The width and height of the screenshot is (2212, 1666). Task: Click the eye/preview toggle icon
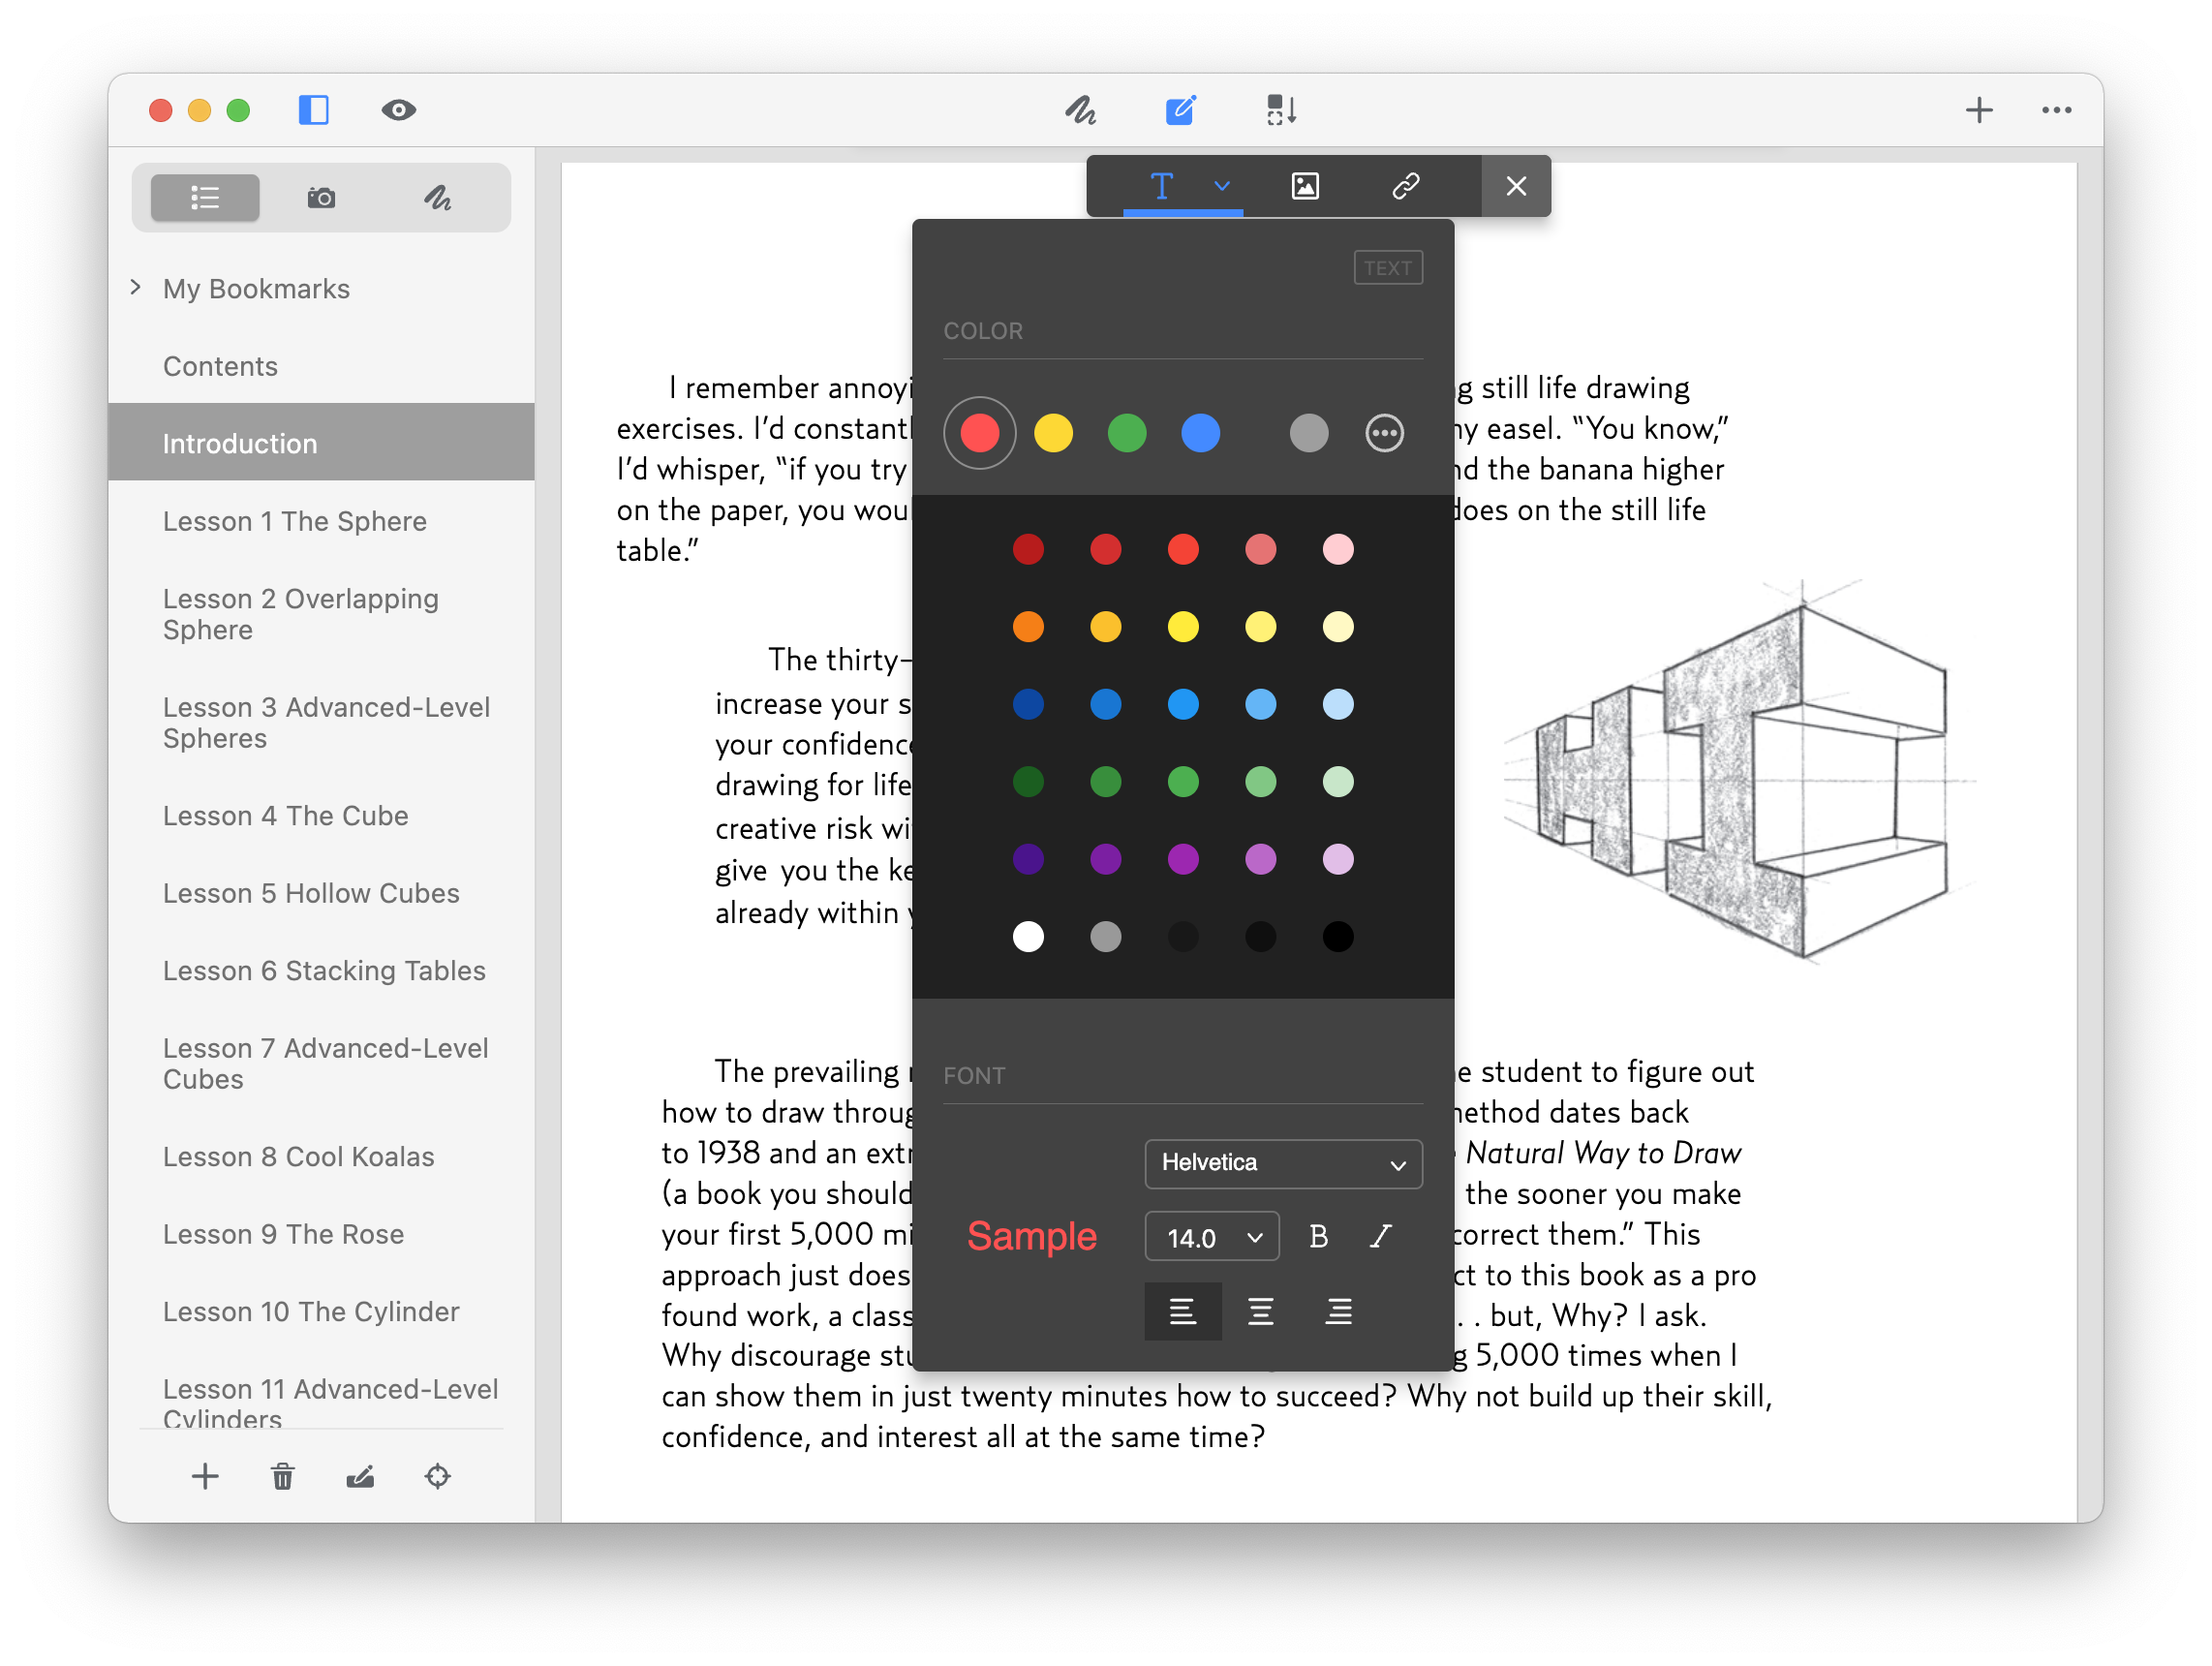tap(399, 110)
